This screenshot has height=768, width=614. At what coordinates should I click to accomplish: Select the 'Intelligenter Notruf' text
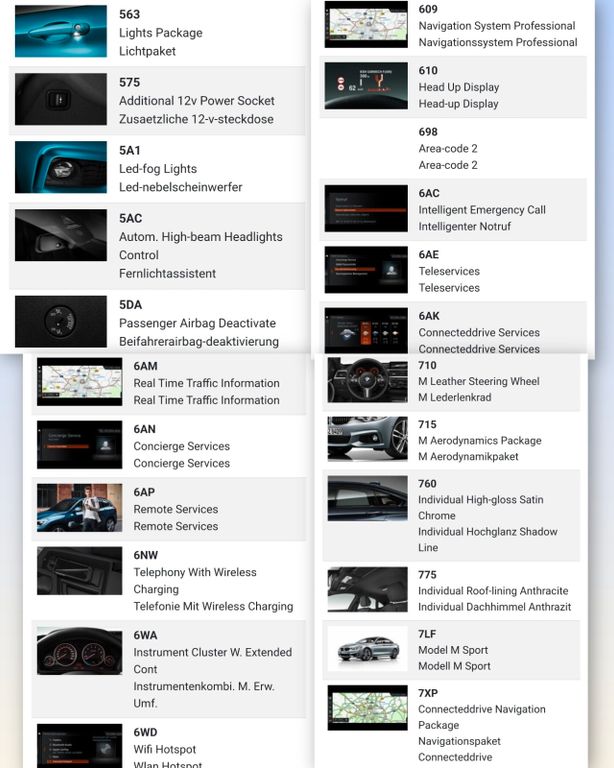coord(465,226)
